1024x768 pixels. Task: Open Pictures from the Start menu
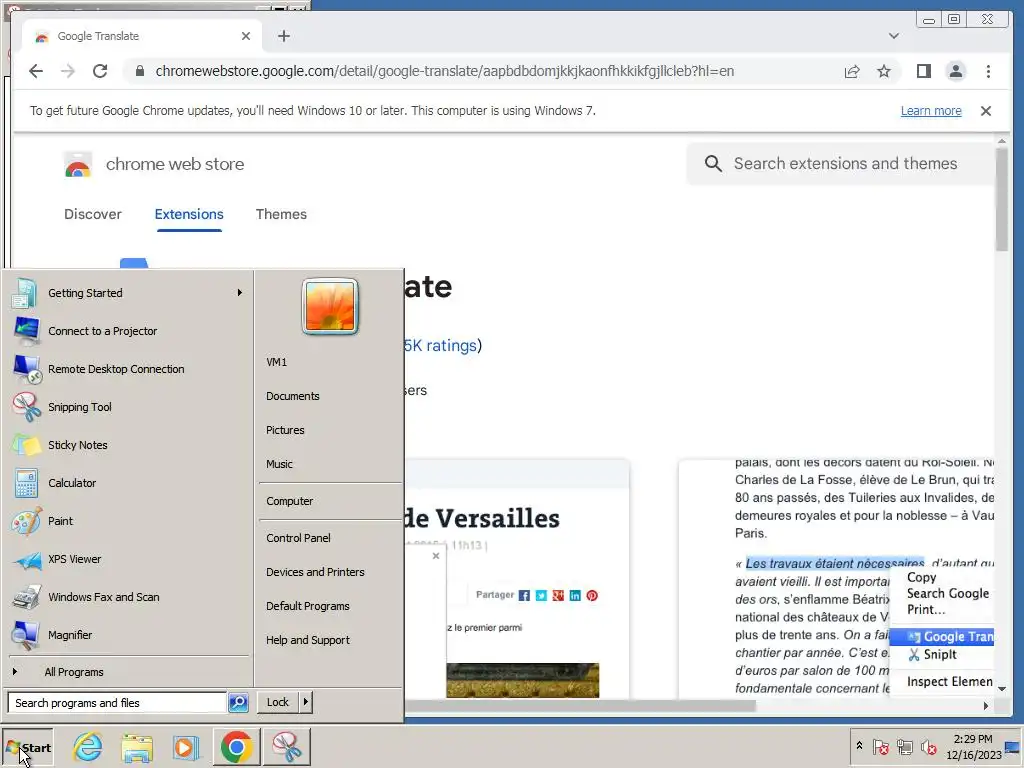[x=285, y=430]
